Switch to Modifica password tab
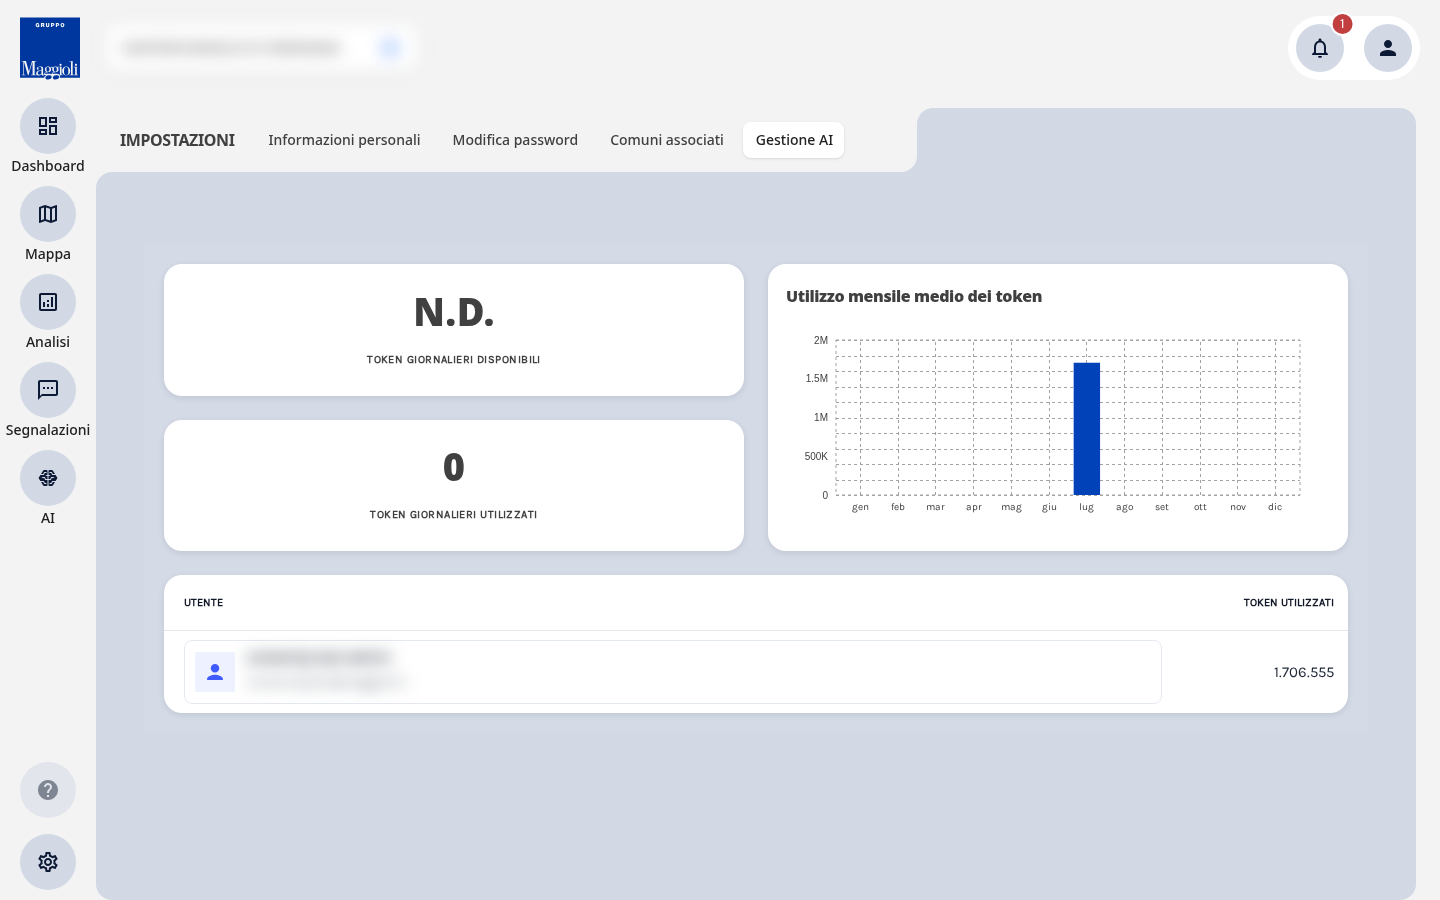 515,140
